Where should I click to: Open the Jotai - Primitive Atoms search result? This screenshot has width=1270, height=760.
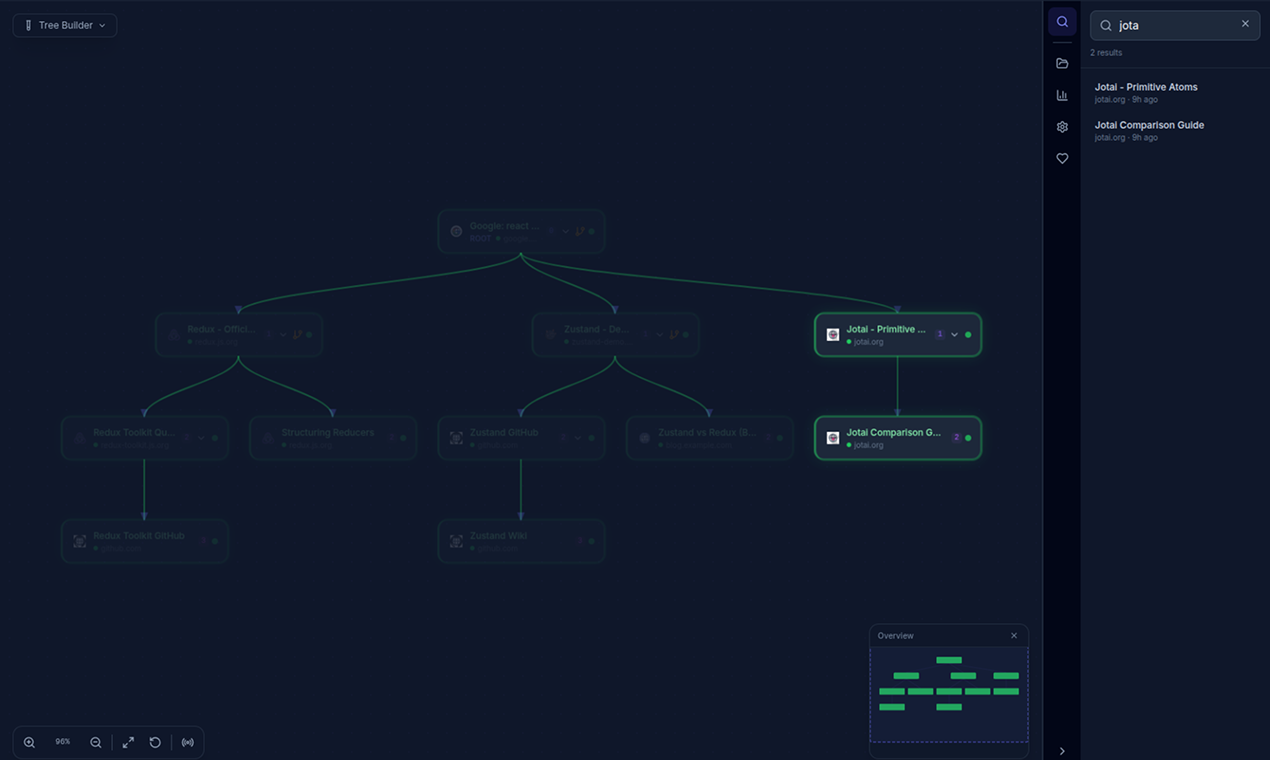(x=1175, y=92)
